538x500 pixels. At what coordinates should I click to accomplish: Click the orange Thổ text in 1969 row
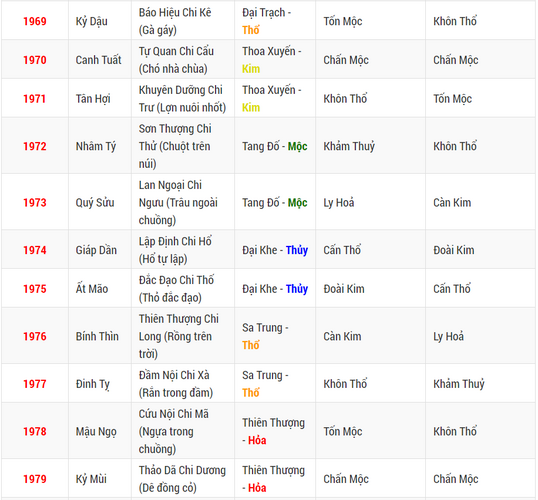tap(250, 30)
